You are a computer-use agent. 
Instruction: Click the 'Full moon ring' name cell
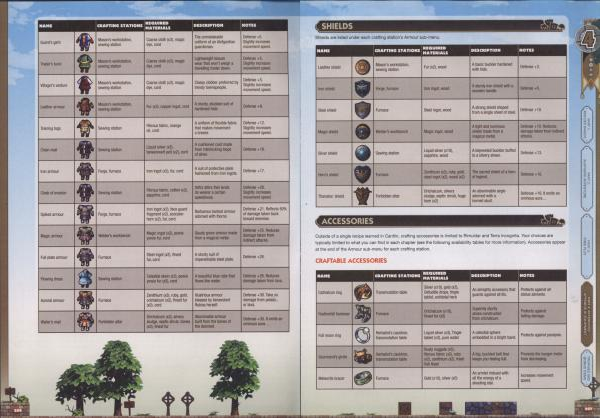[333, 335]
